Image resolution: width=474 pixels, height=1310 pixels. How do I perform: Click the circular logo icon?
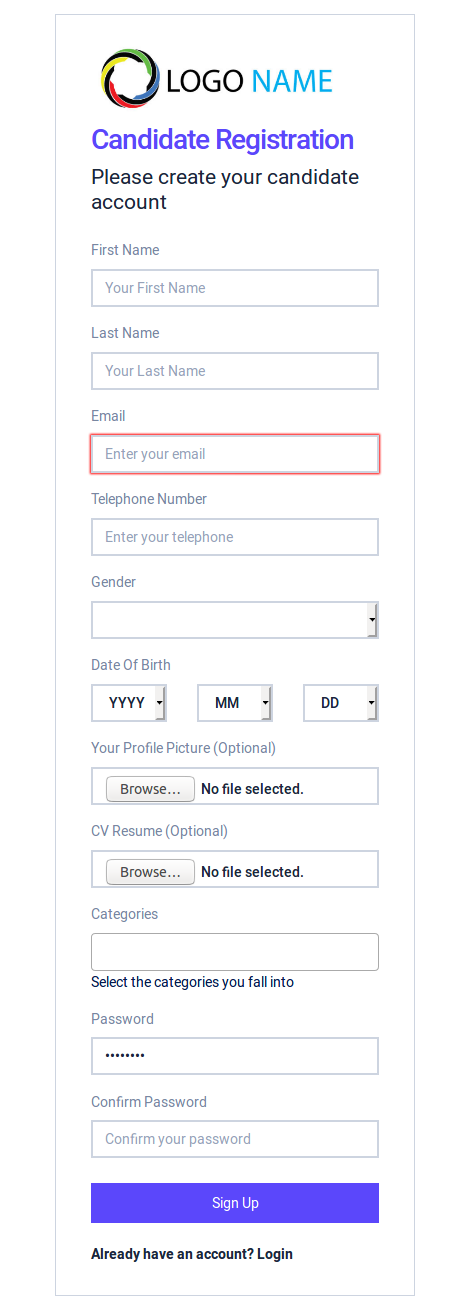[130, 78]
